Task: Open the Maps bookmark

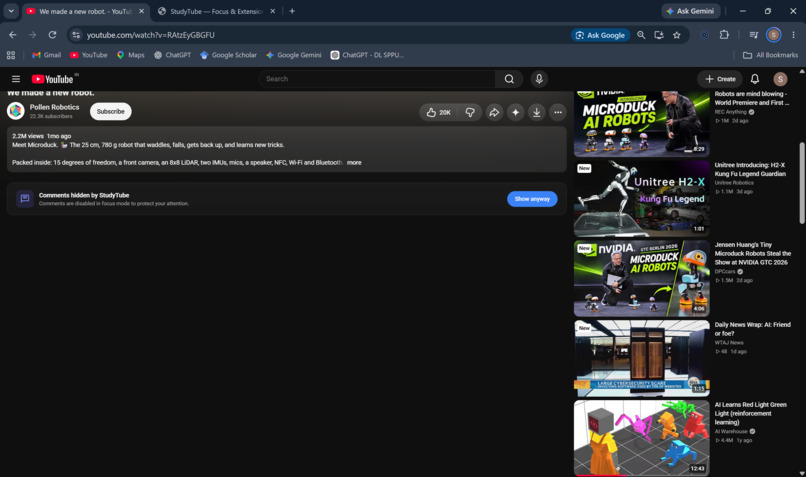Action: tap(131, 55)
